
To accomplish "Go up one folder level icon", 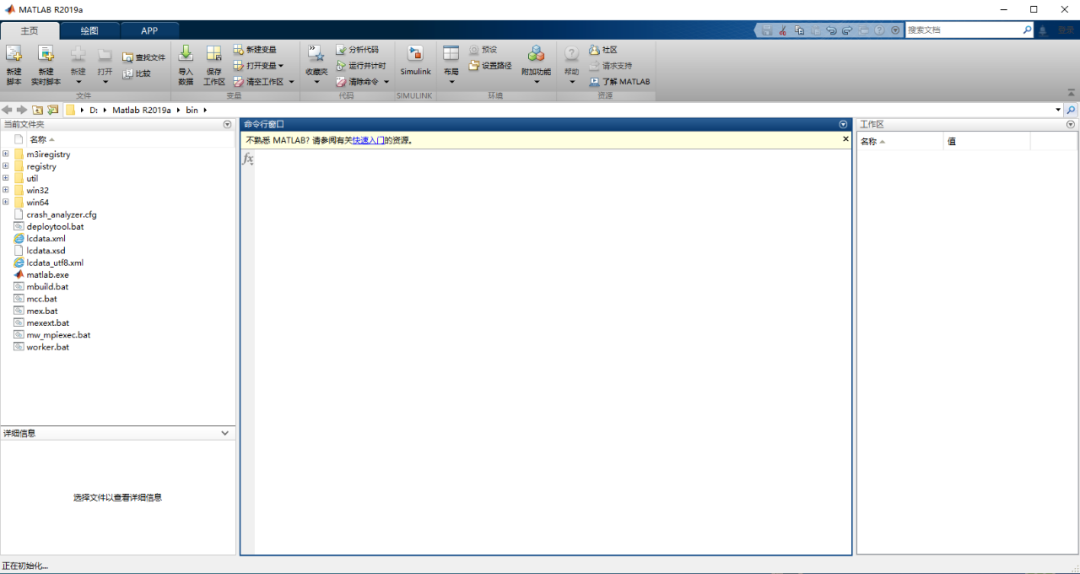I will pos(37,110).
